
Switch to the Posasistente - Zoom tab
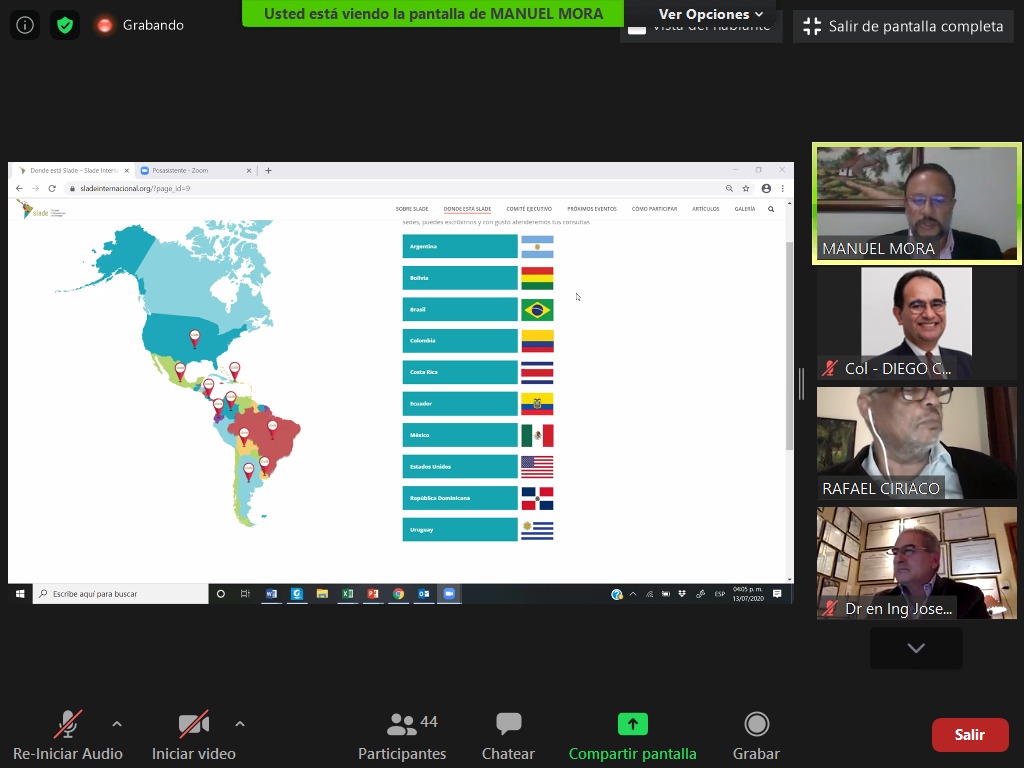point(195,170)
